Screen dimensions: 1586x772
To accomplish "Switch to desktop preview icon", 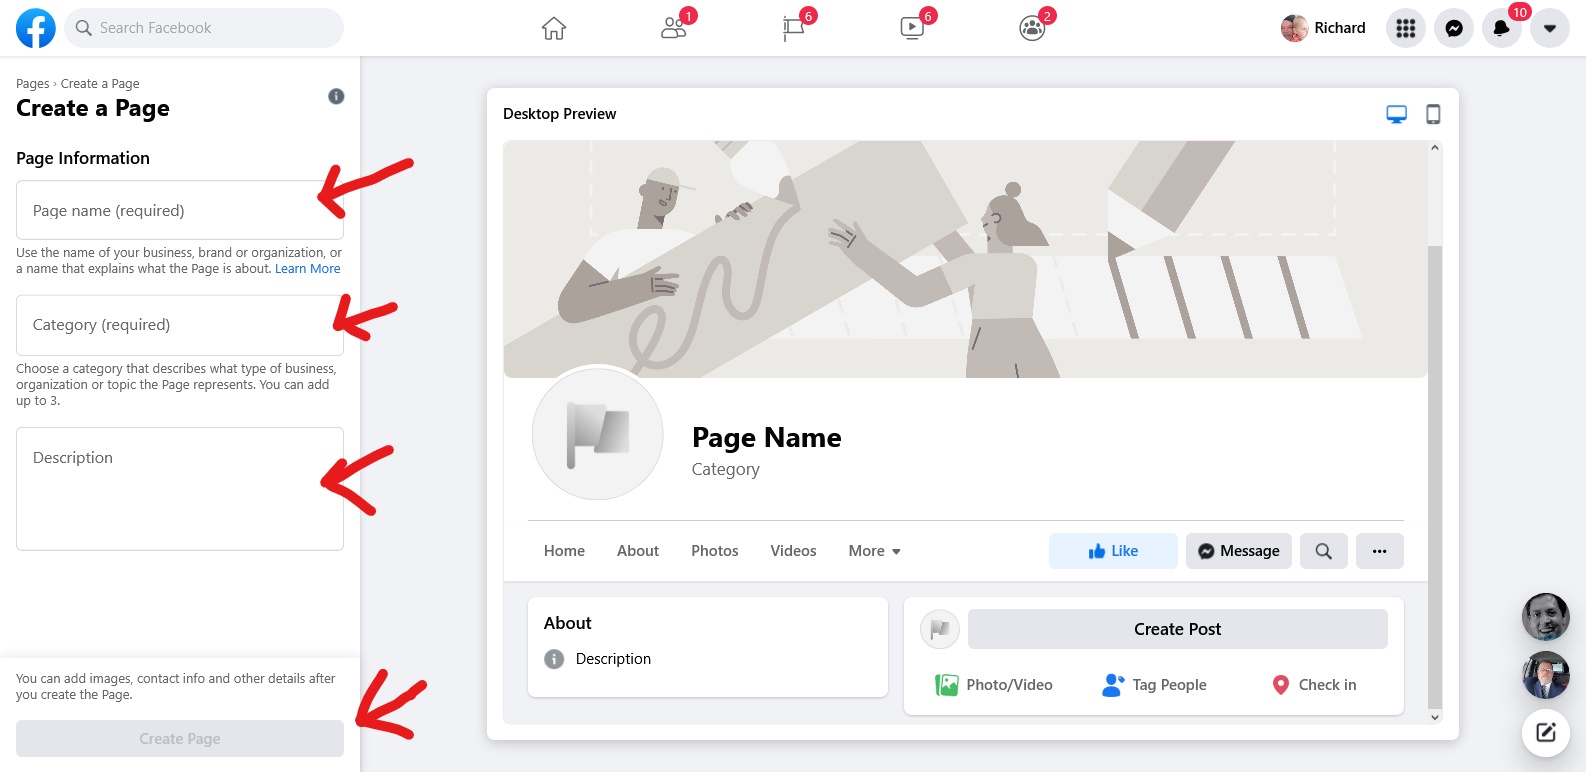I will coord(1397,114).
